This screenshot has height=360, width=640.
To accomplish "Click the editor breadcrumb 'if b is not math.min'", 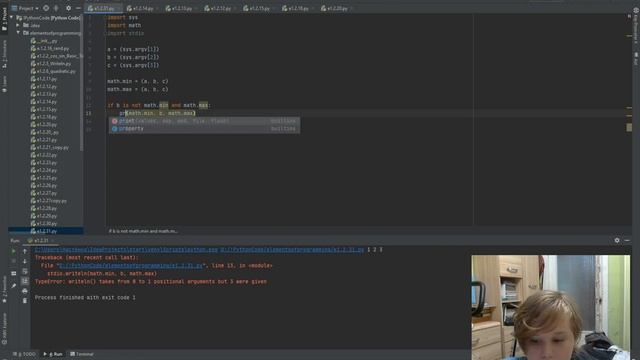I will pos(142,231).
